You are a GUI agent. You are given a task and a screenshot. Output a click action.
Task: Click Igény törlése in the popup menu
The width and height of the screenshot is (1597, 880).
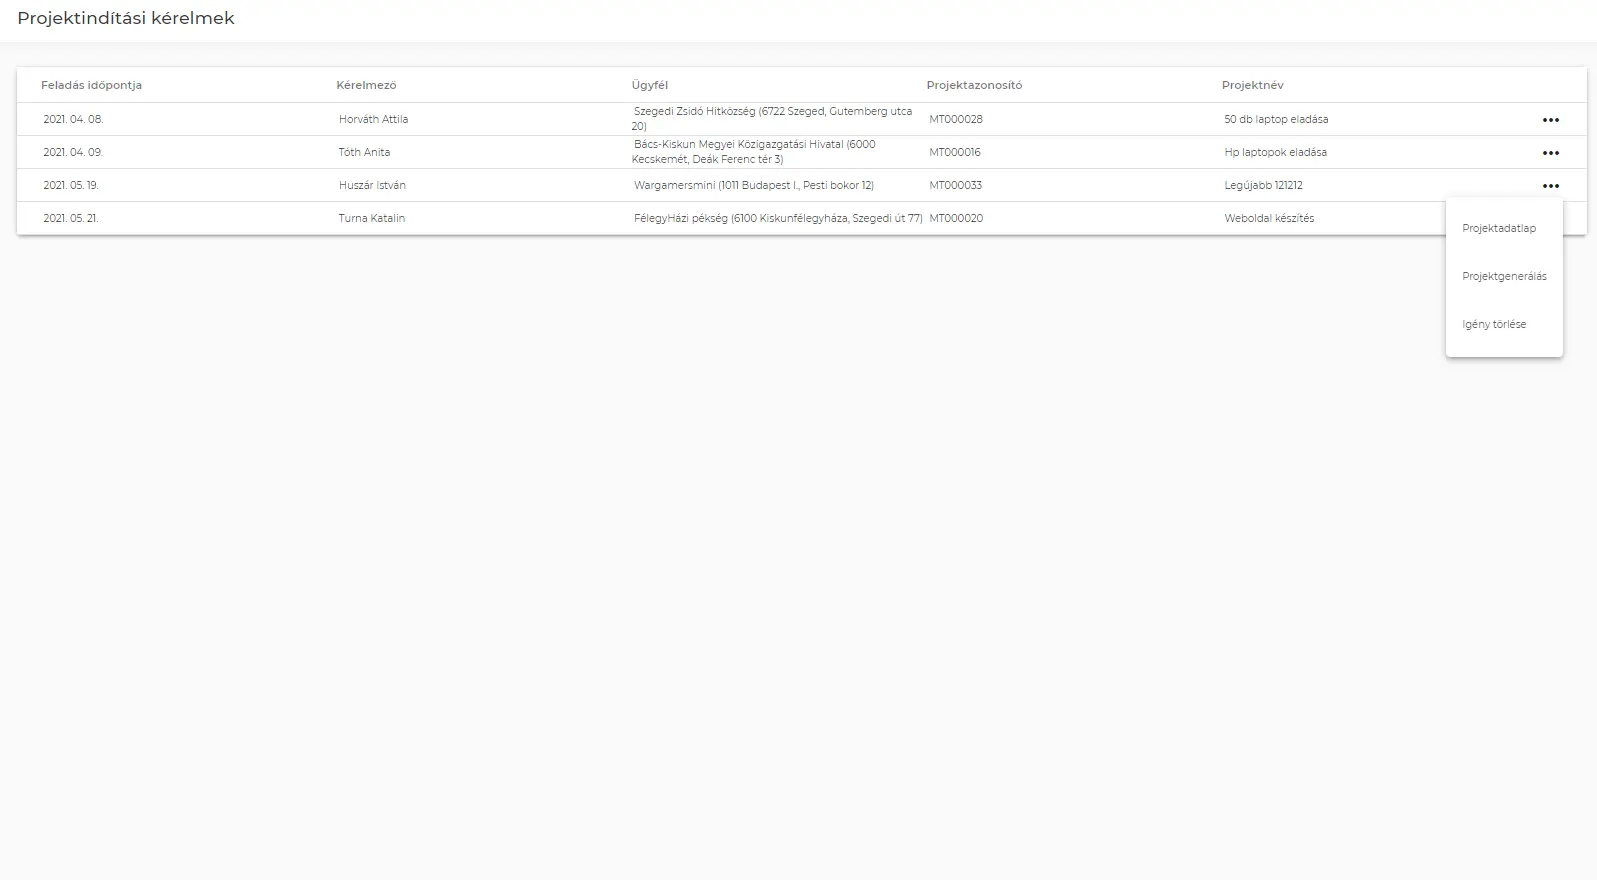click(x=1494, y=325)
